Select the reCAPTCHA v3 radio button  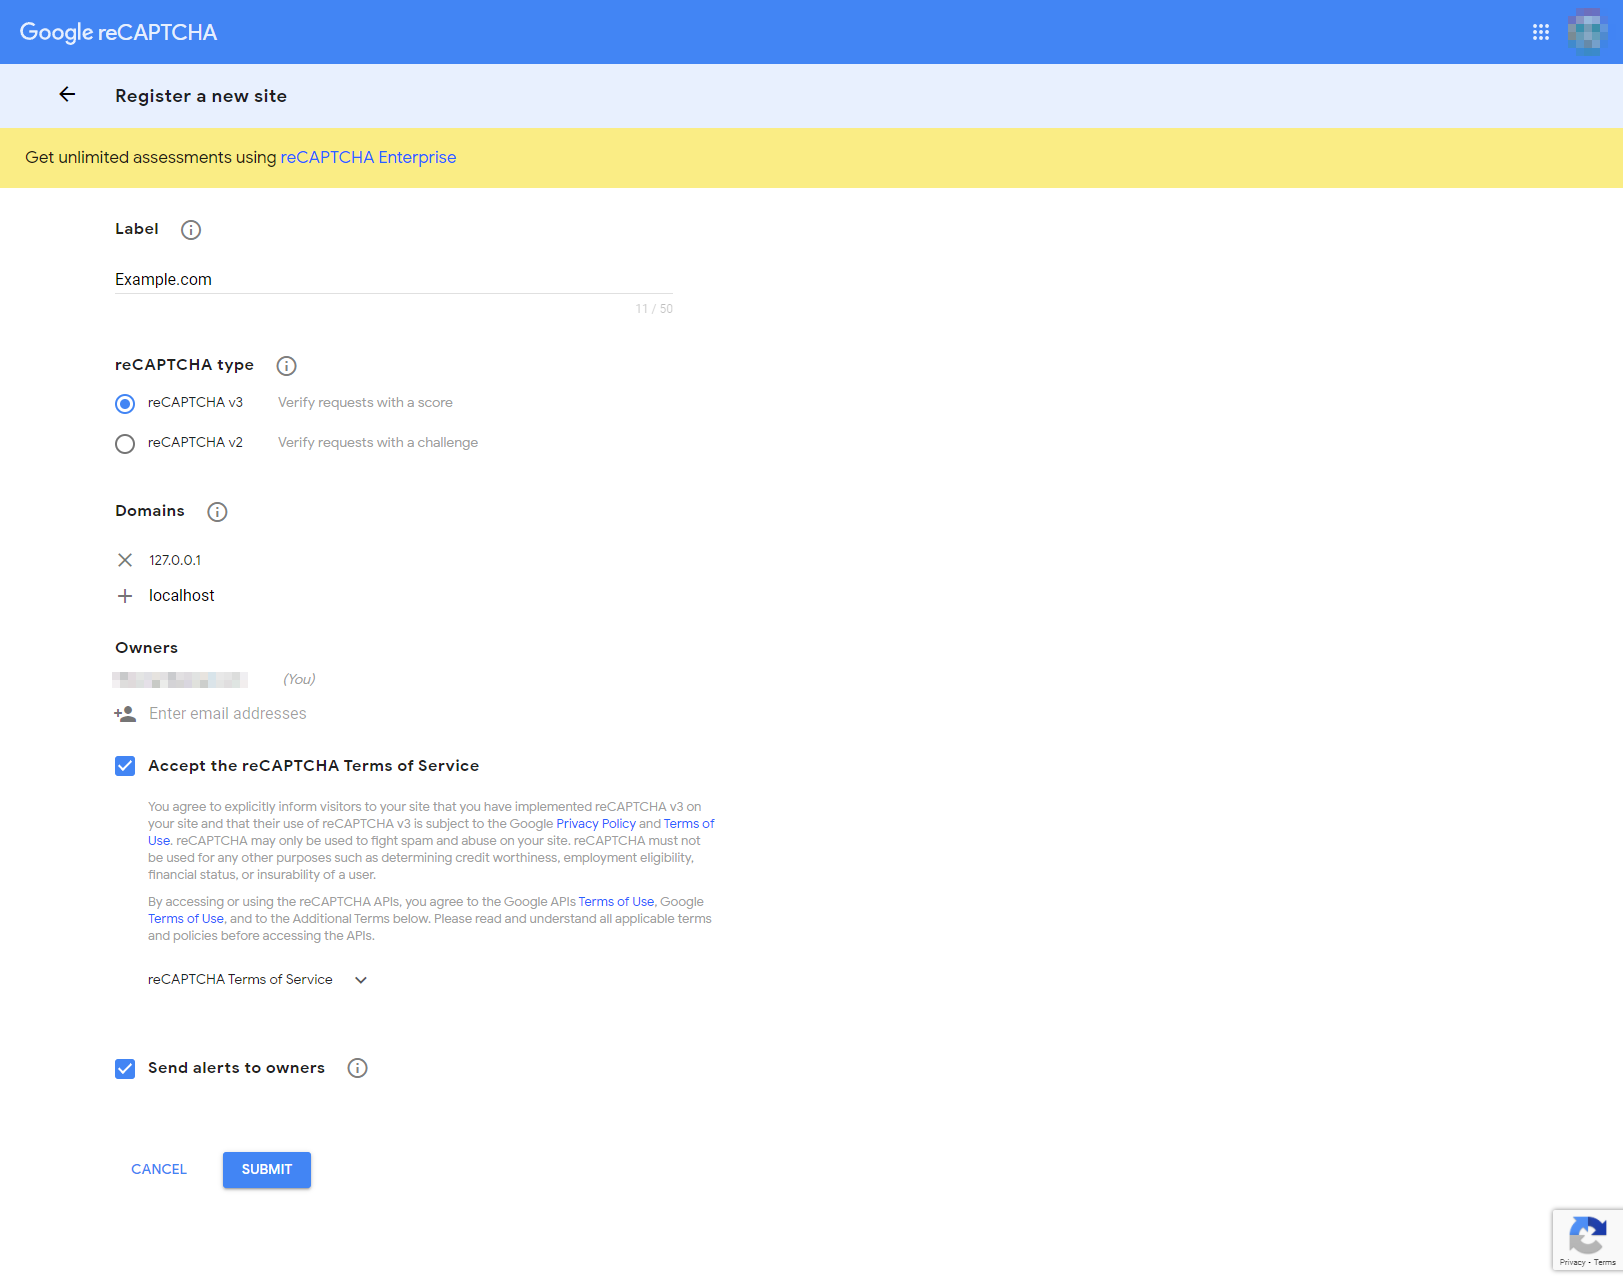coord(125,404)
